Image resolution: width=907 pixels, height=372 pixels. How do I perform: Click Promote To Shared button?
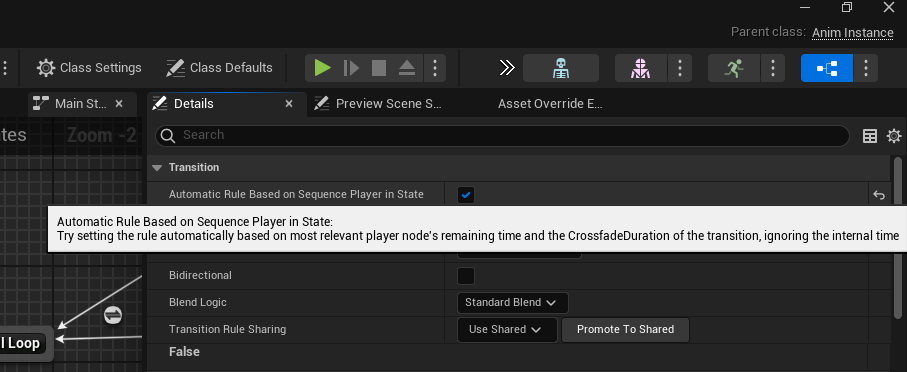point(625,330)
